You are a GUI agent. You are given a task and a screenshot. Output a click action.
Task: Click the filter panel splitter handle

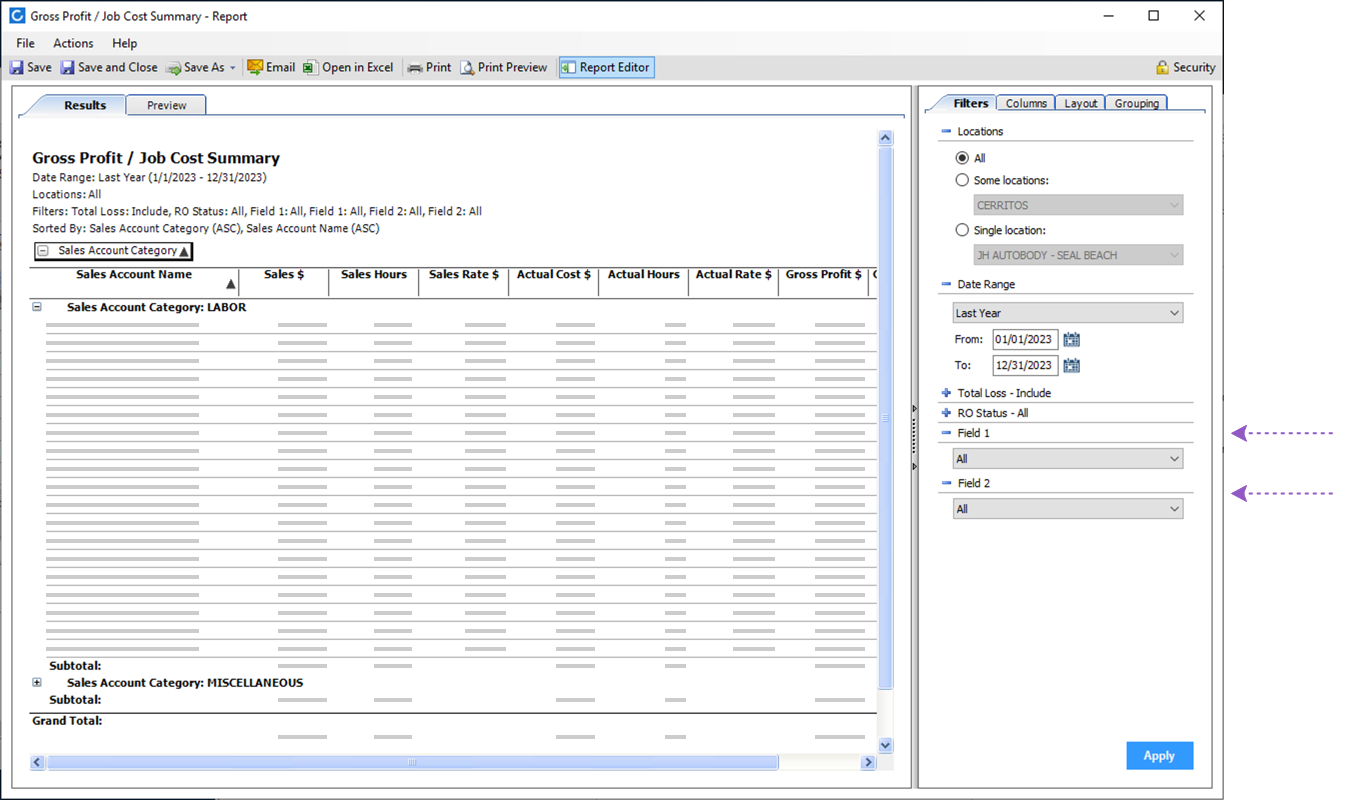click(914, 437)
